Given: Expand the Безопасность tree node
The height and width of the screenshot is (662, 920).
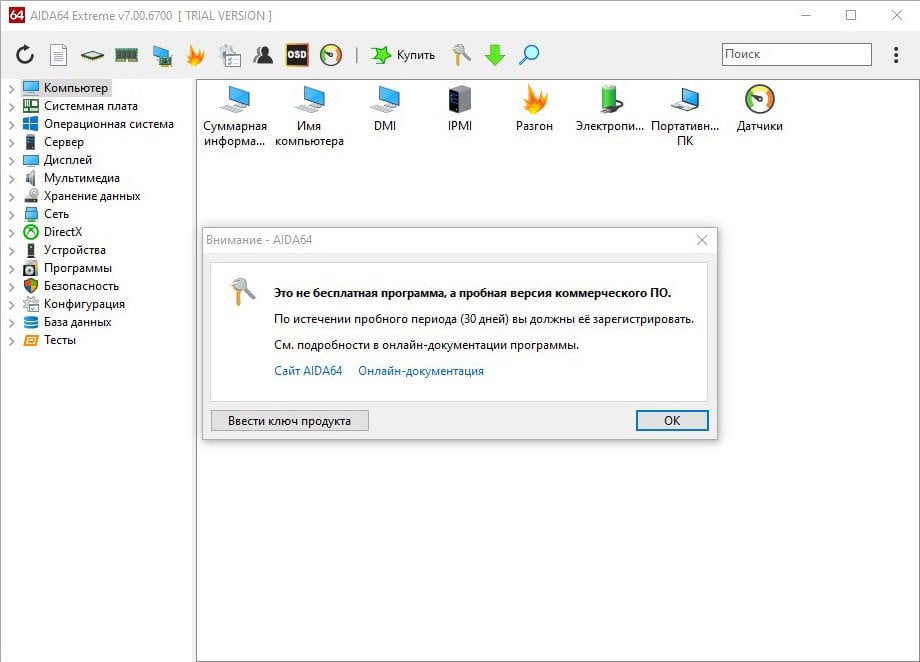Looking at the screenshot, I should click(11, 288).
